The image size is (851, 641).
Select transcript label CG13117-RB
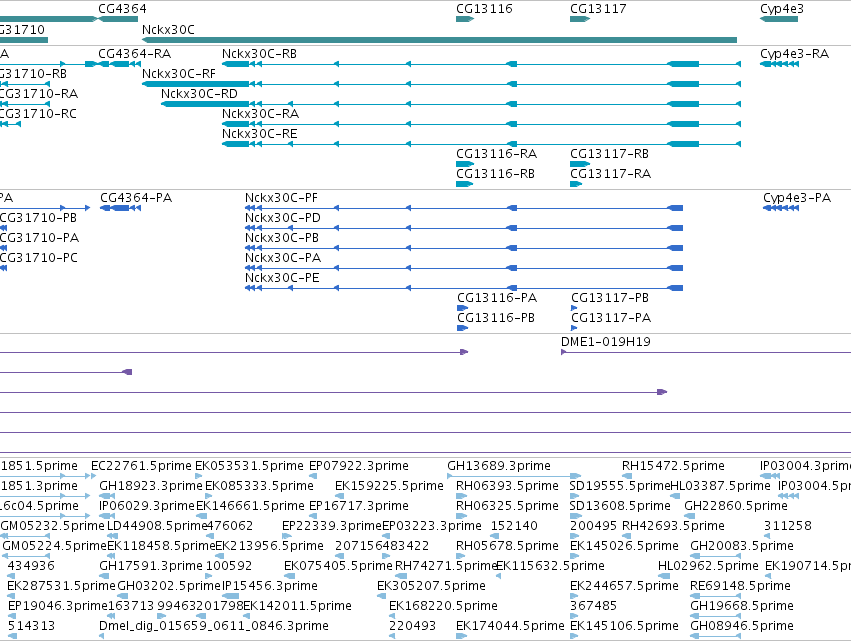pos(609,154)
